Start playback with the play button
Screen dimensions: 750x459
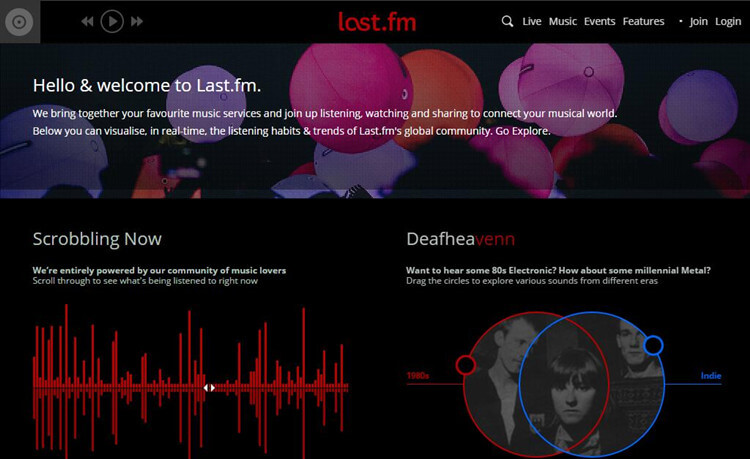(112, 22)
